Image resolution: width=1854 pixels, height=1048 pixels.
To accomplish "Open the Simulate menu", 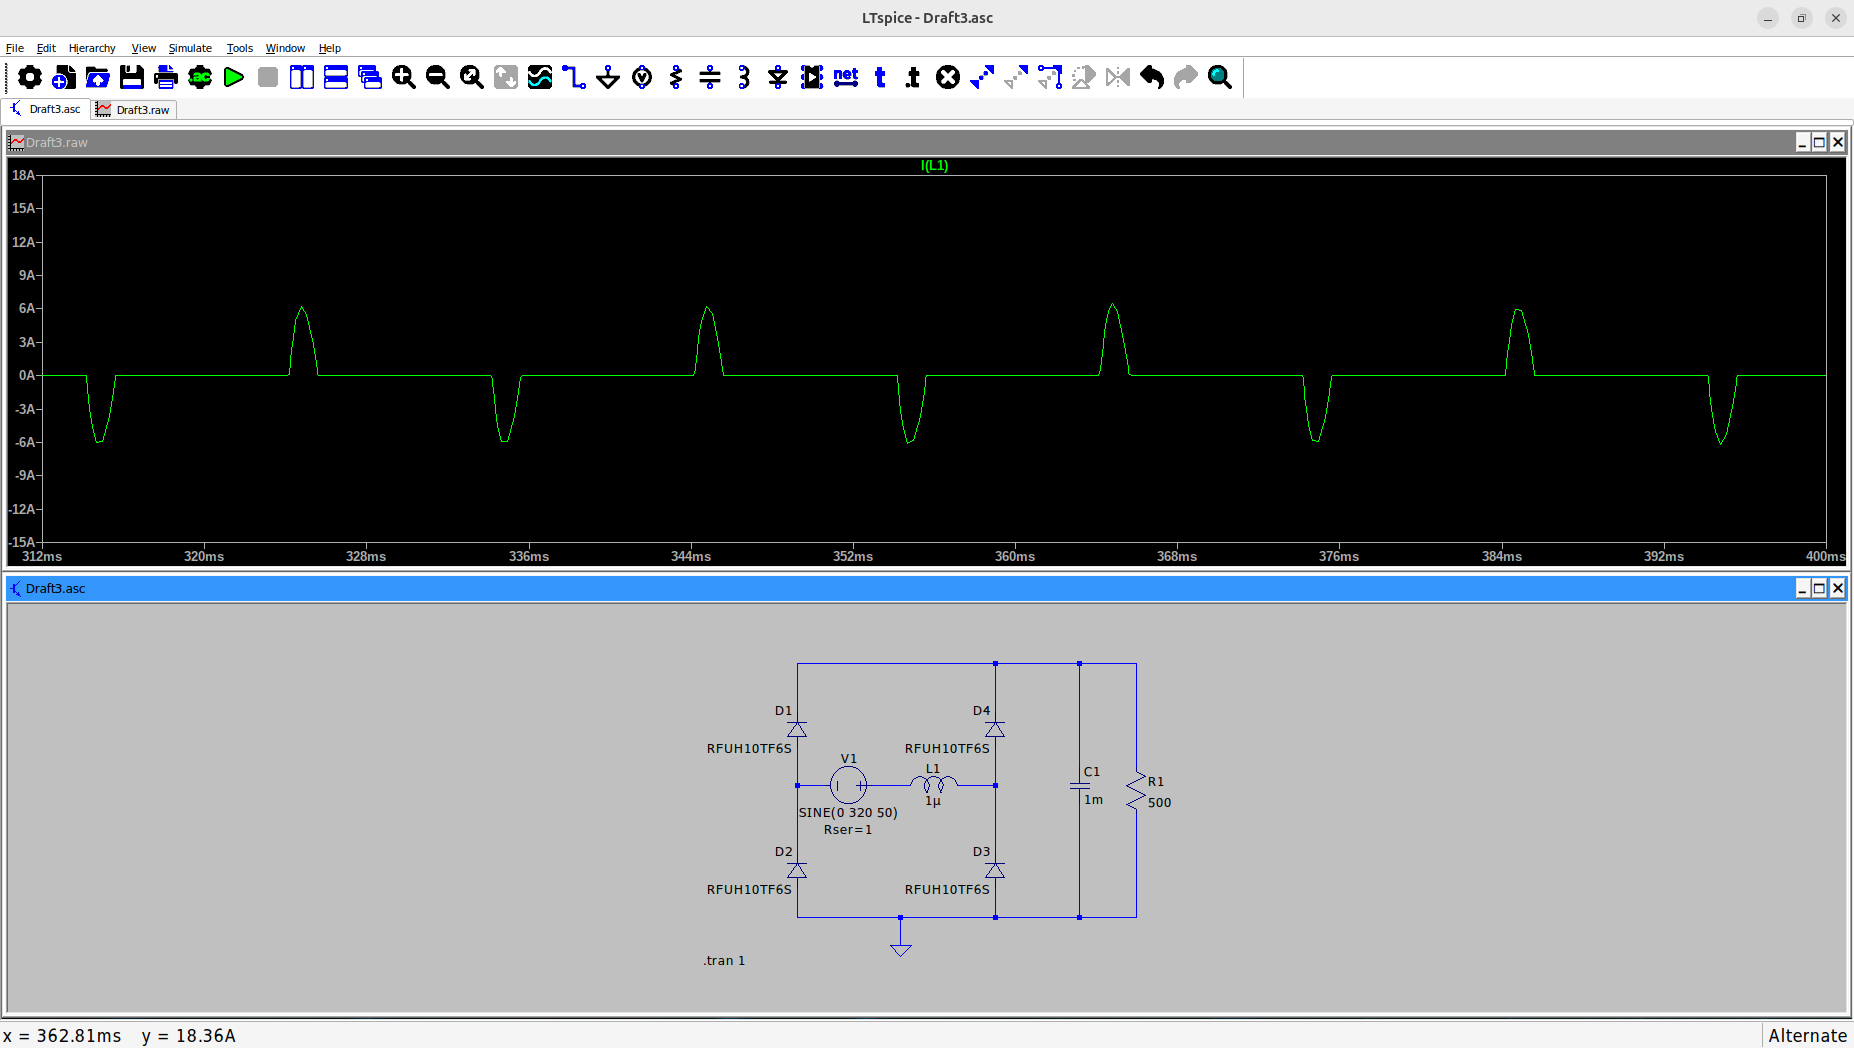I will click(190, 48).
